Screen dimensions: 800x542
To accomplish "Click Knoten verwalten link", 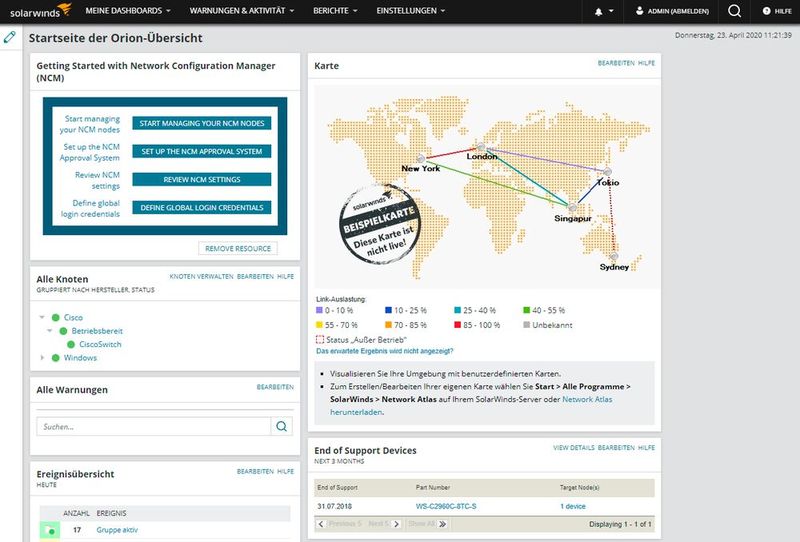I will (201, 277).
